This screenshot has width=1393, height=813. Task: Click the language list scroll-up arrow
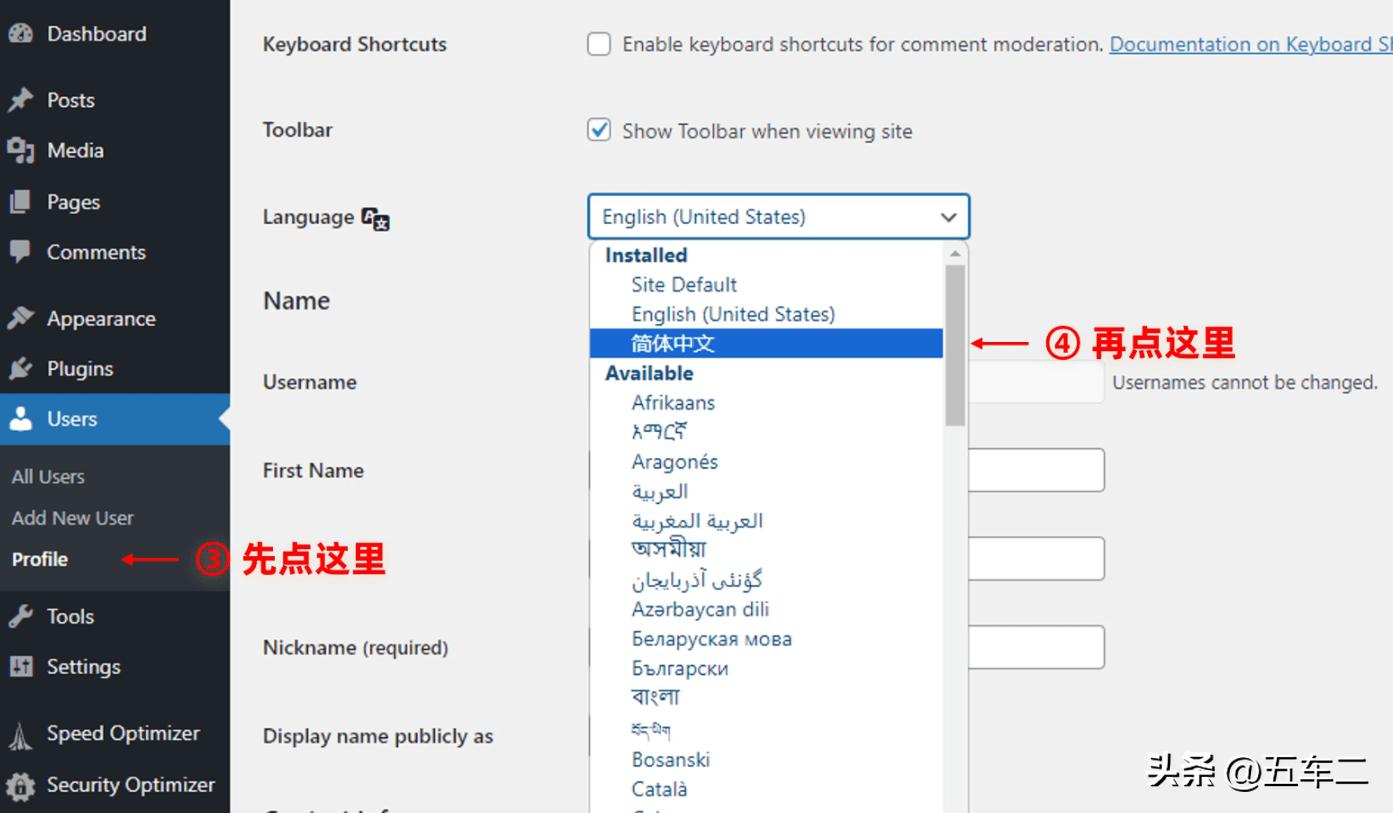(955, 254)
